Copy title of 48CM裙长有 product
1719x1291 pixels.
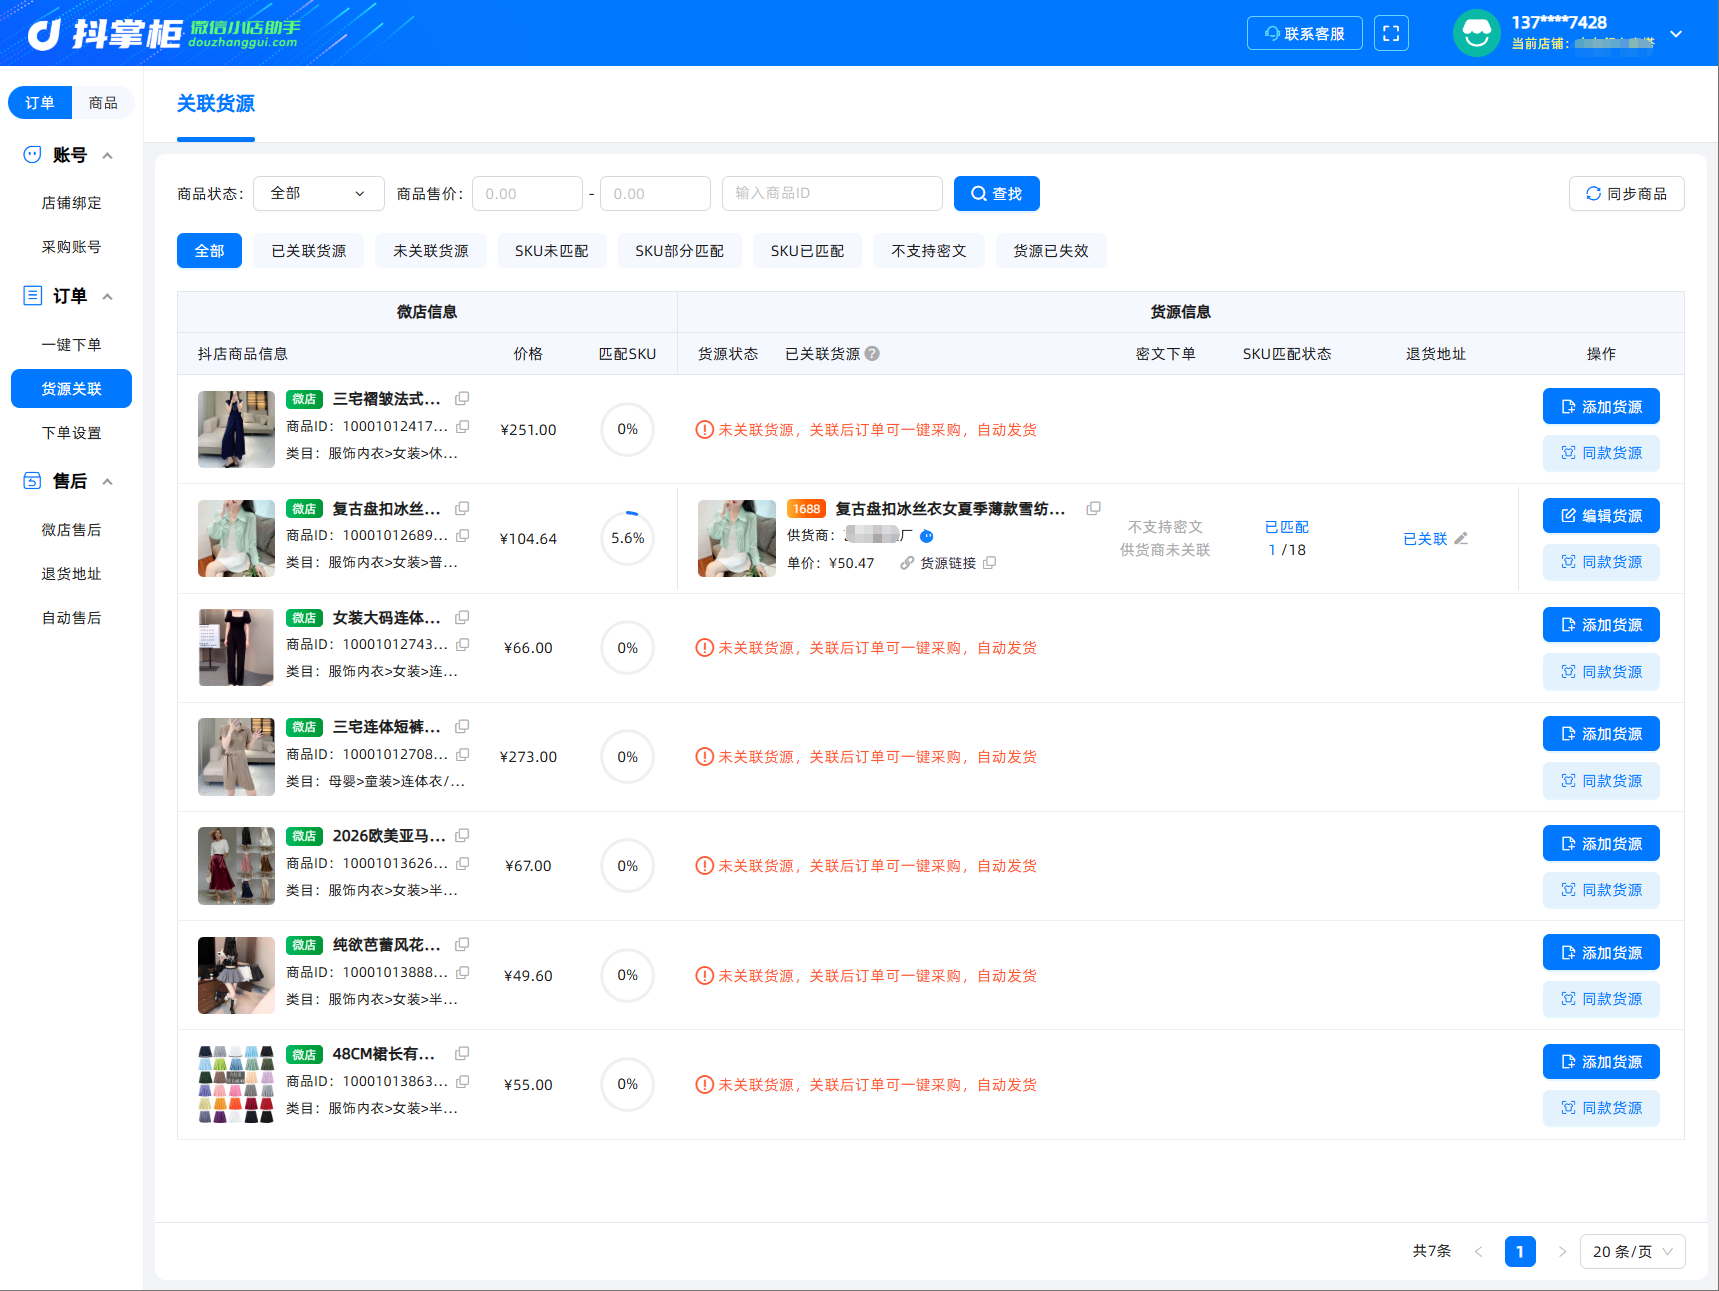pos(462,1053)
